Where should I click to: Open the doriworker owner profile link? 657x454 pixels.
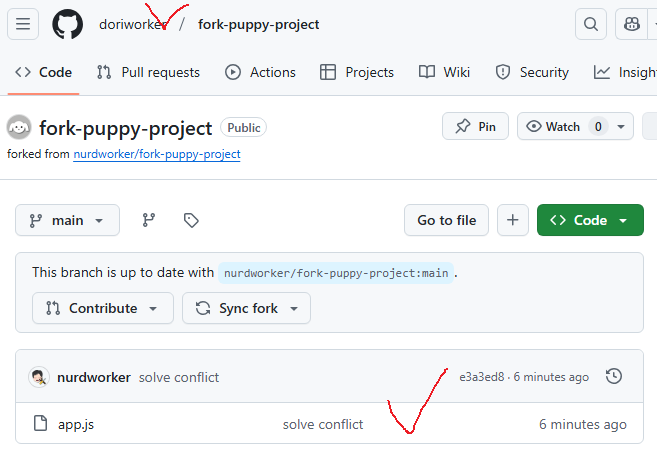(133, 24)
